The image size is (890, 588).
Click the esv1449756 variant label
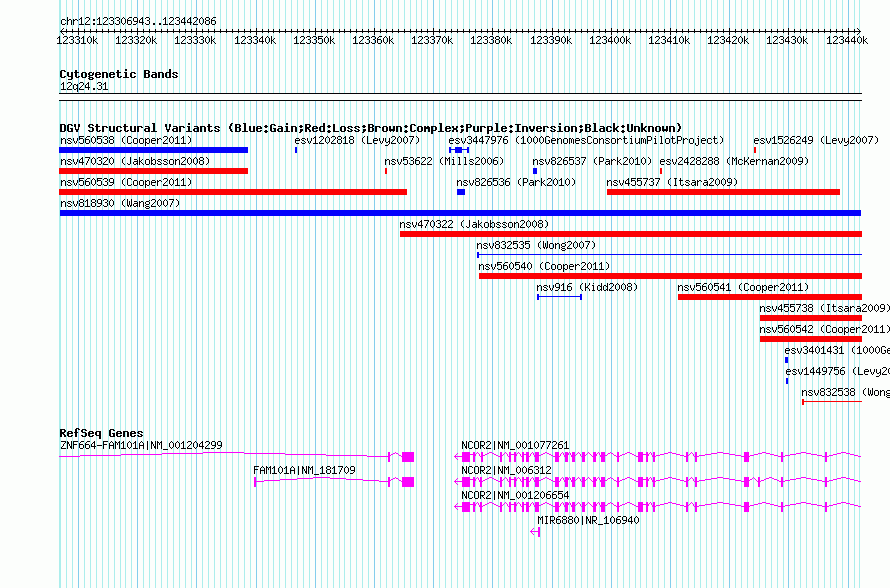coord(837,371)
